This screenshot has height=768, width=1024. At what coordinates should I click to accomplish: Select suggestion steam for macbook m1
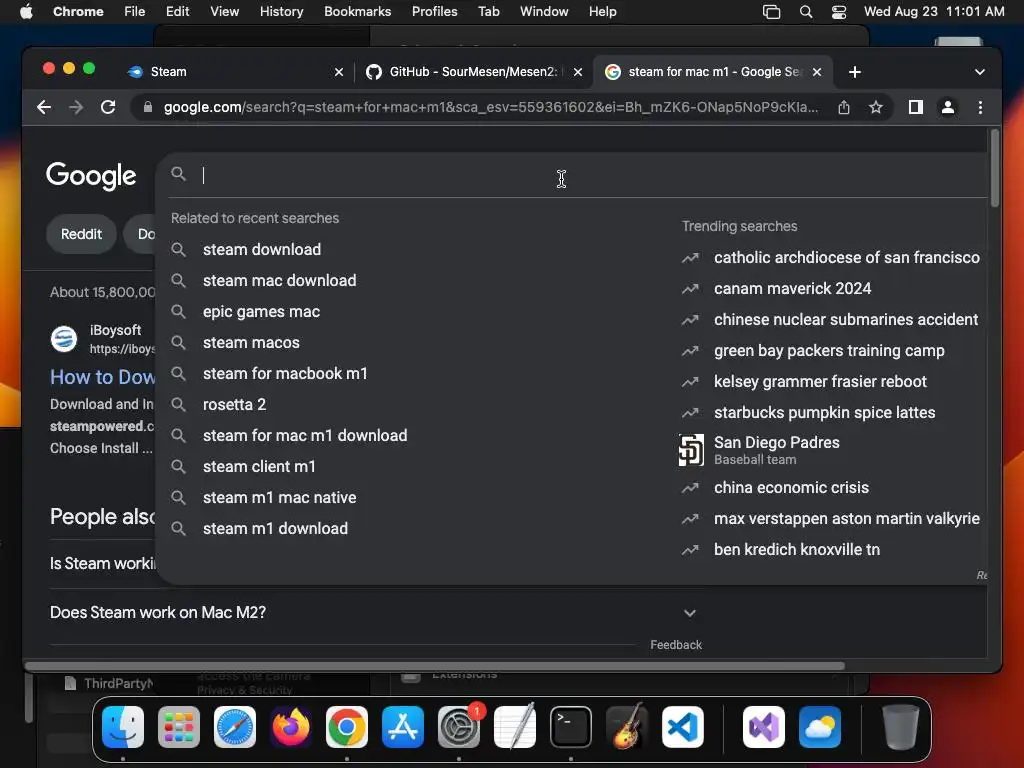click(x=285, y=374)
